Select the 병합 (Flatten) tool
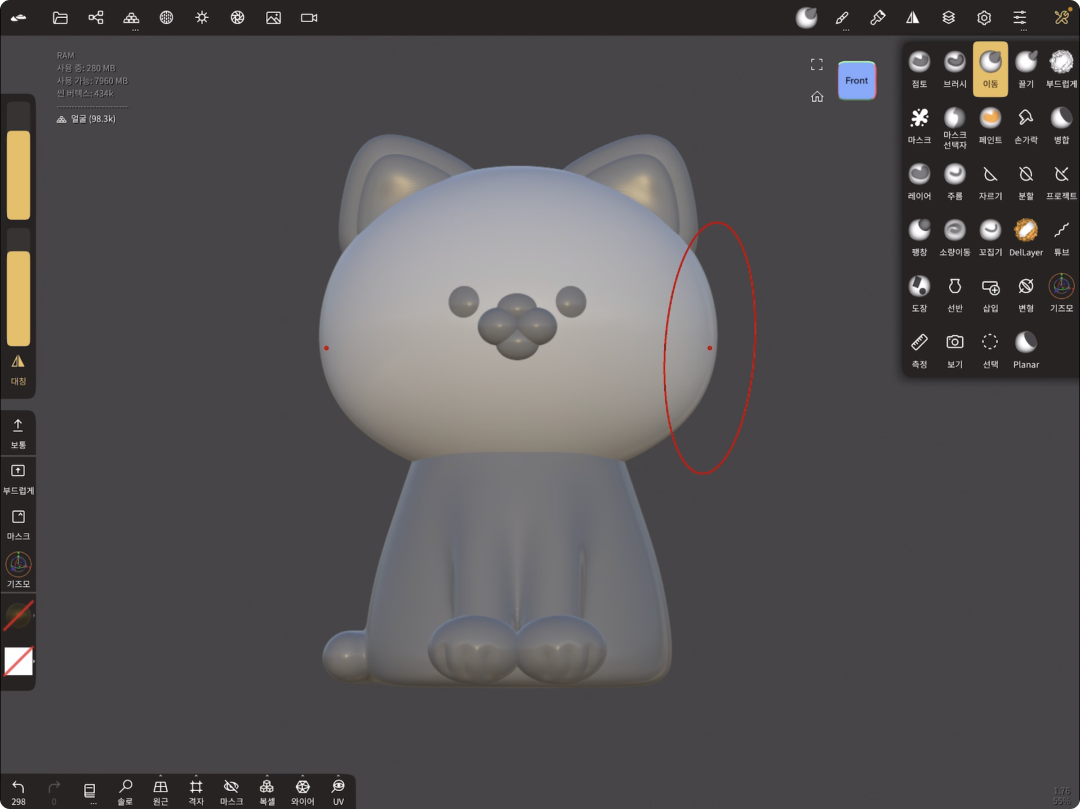This screenshot has width=1080, height=809. click(x=1061, y=125)
